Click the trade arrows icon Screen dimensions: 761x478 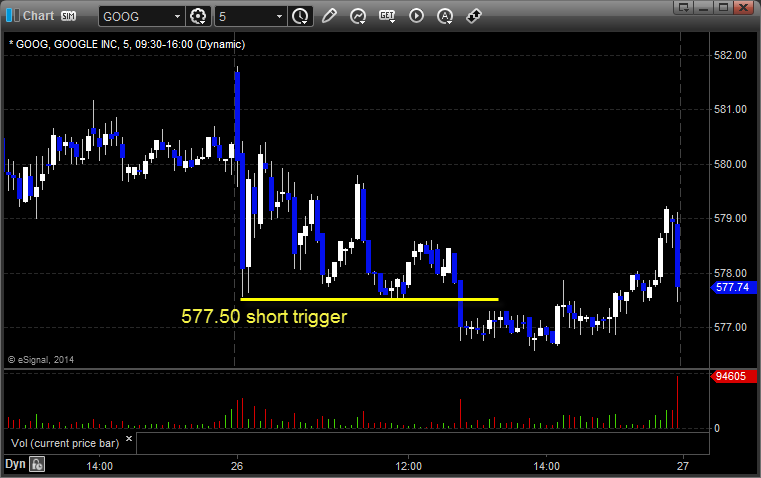(x=474, y=16)
